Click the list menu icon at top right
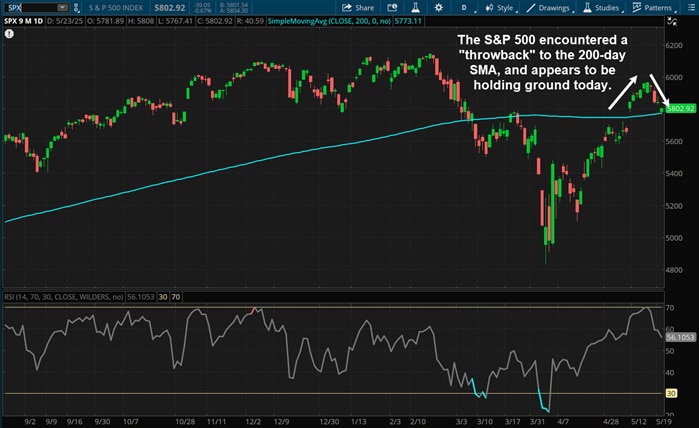This screenshot has height=428, width=699. pos(691,8)
